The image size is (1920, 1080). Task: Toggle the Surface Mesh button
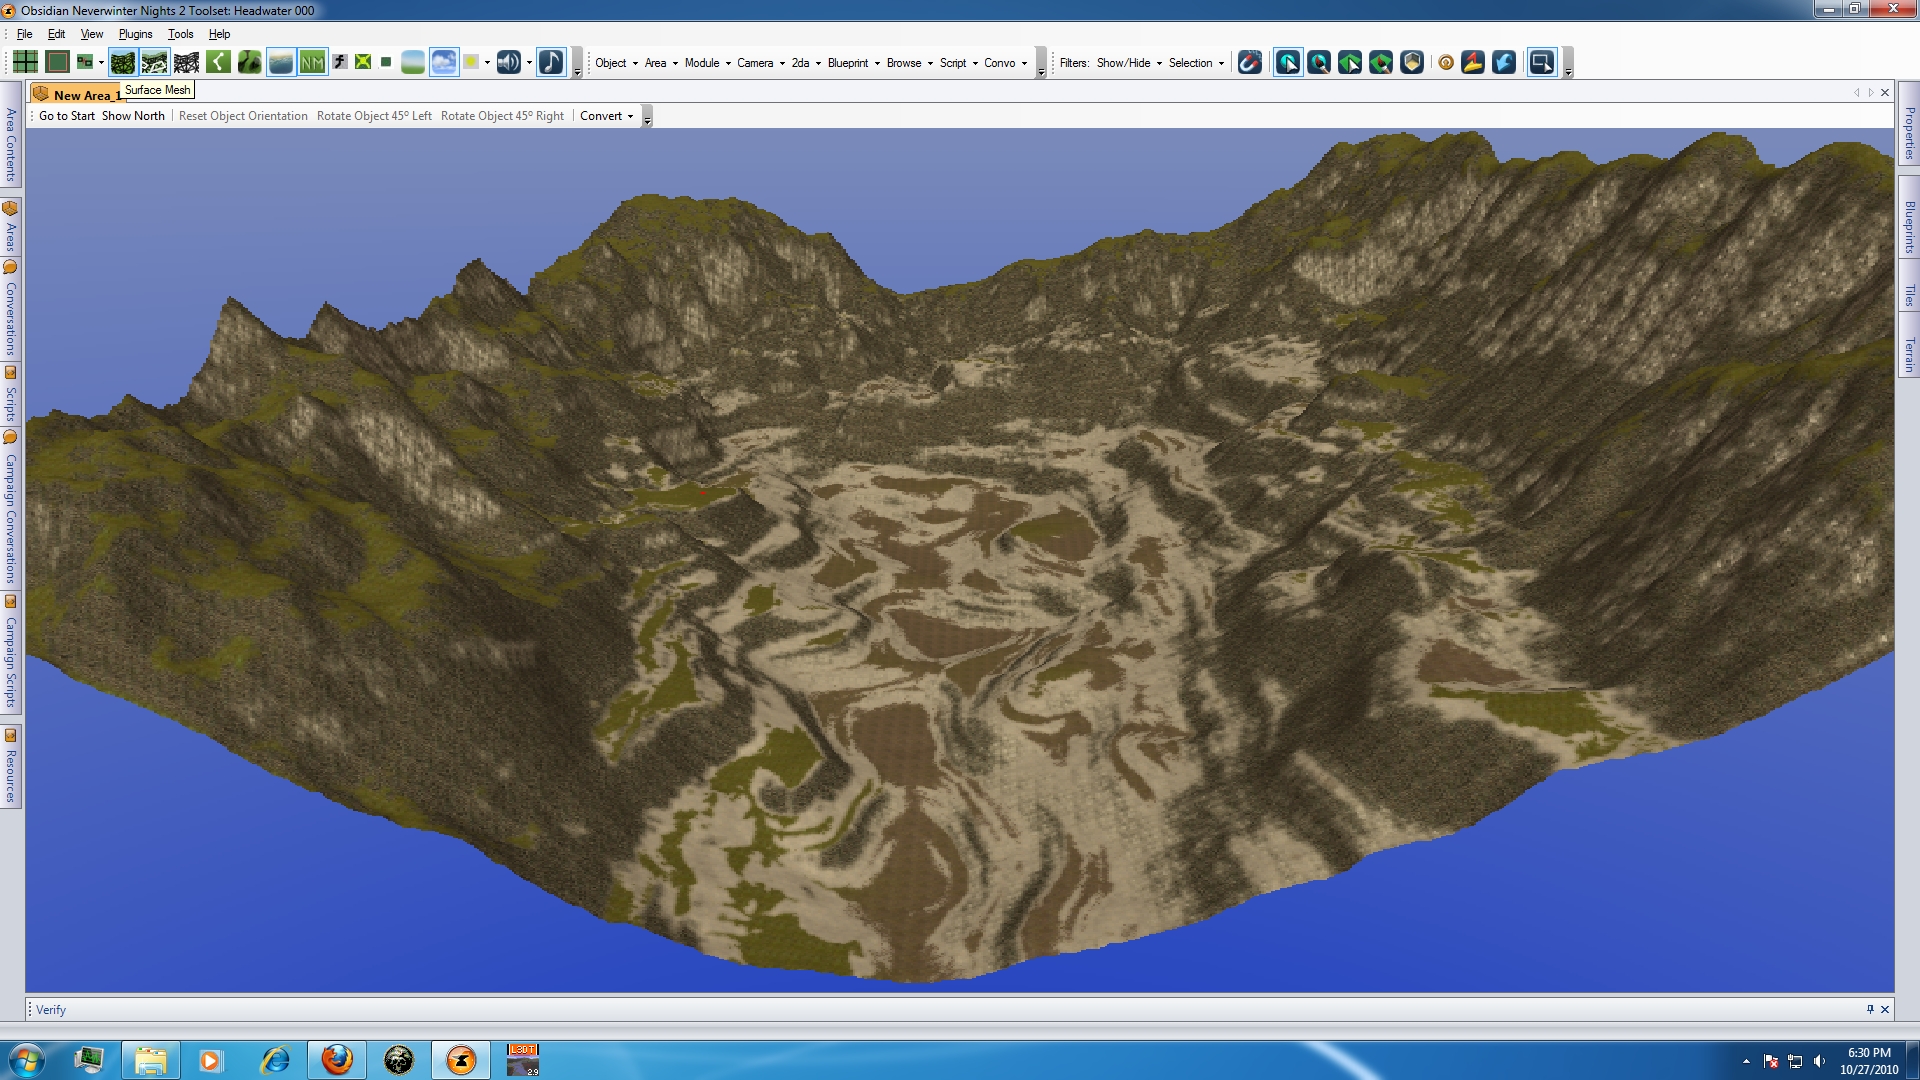point(123,63)
